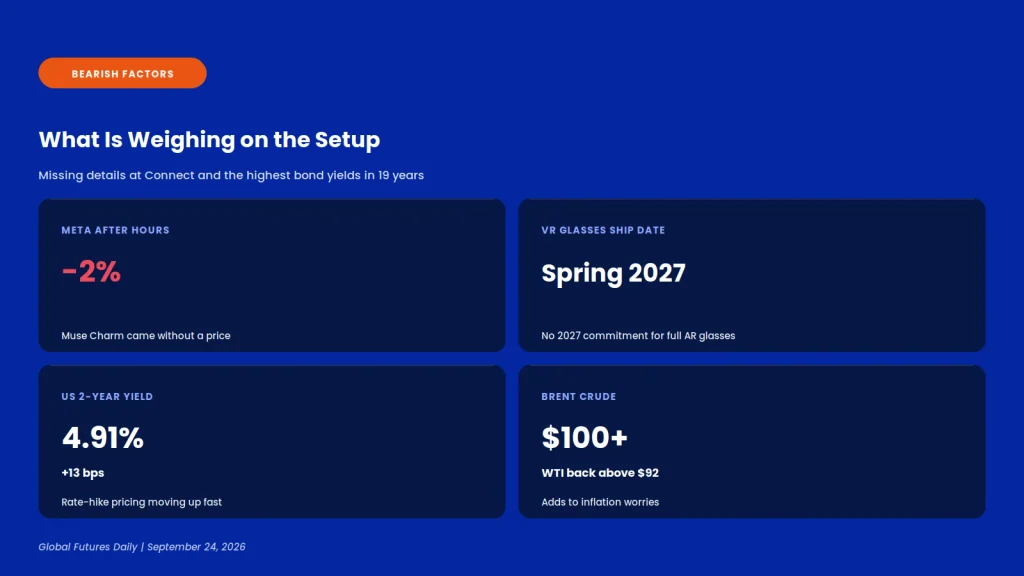The height and width of the screenshot is (576, 1024).
Task: Select the Adds to inflation worries note
Action: click(x=600, y=502)
